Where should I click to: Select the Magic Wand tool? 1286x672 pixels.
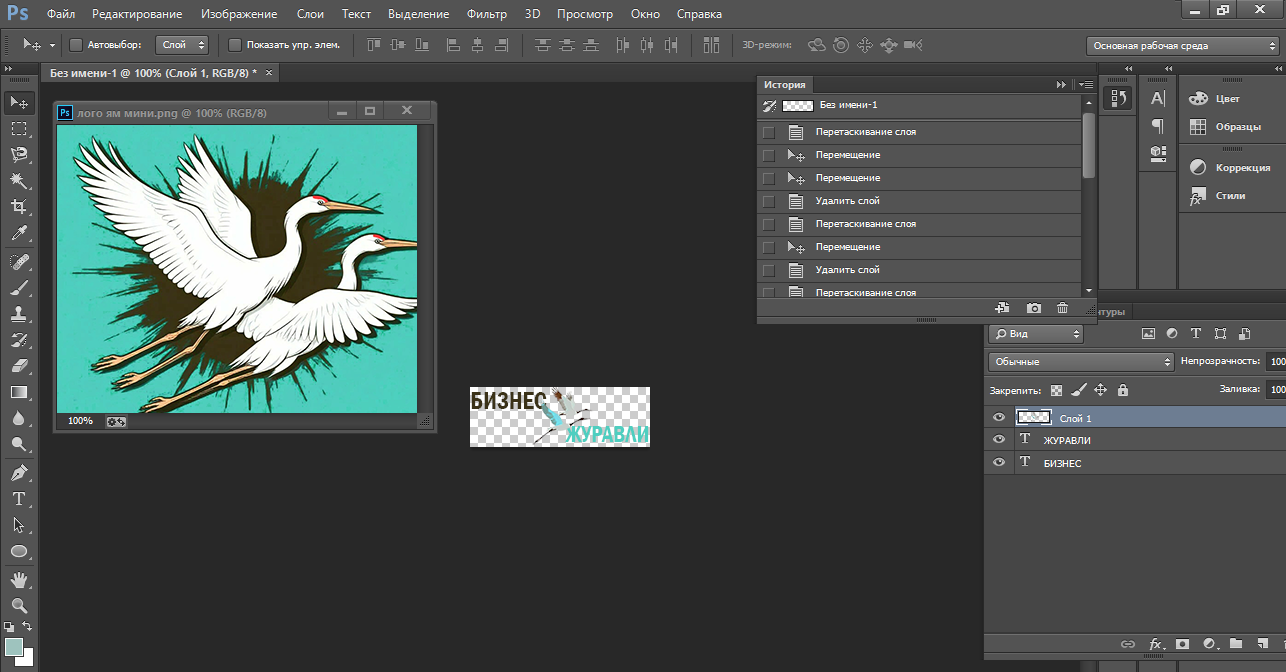click(x=18, y=180)
